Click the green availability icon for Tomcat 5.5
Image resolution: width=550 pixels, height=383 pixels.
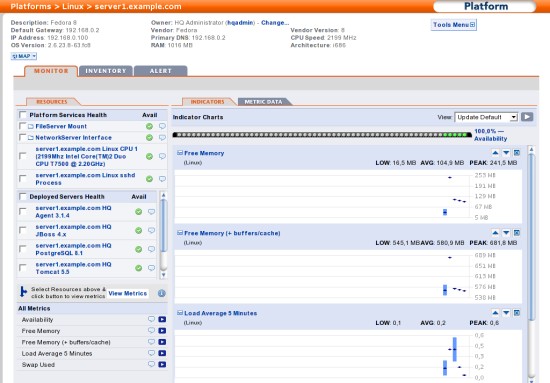(x=139, y=268)
